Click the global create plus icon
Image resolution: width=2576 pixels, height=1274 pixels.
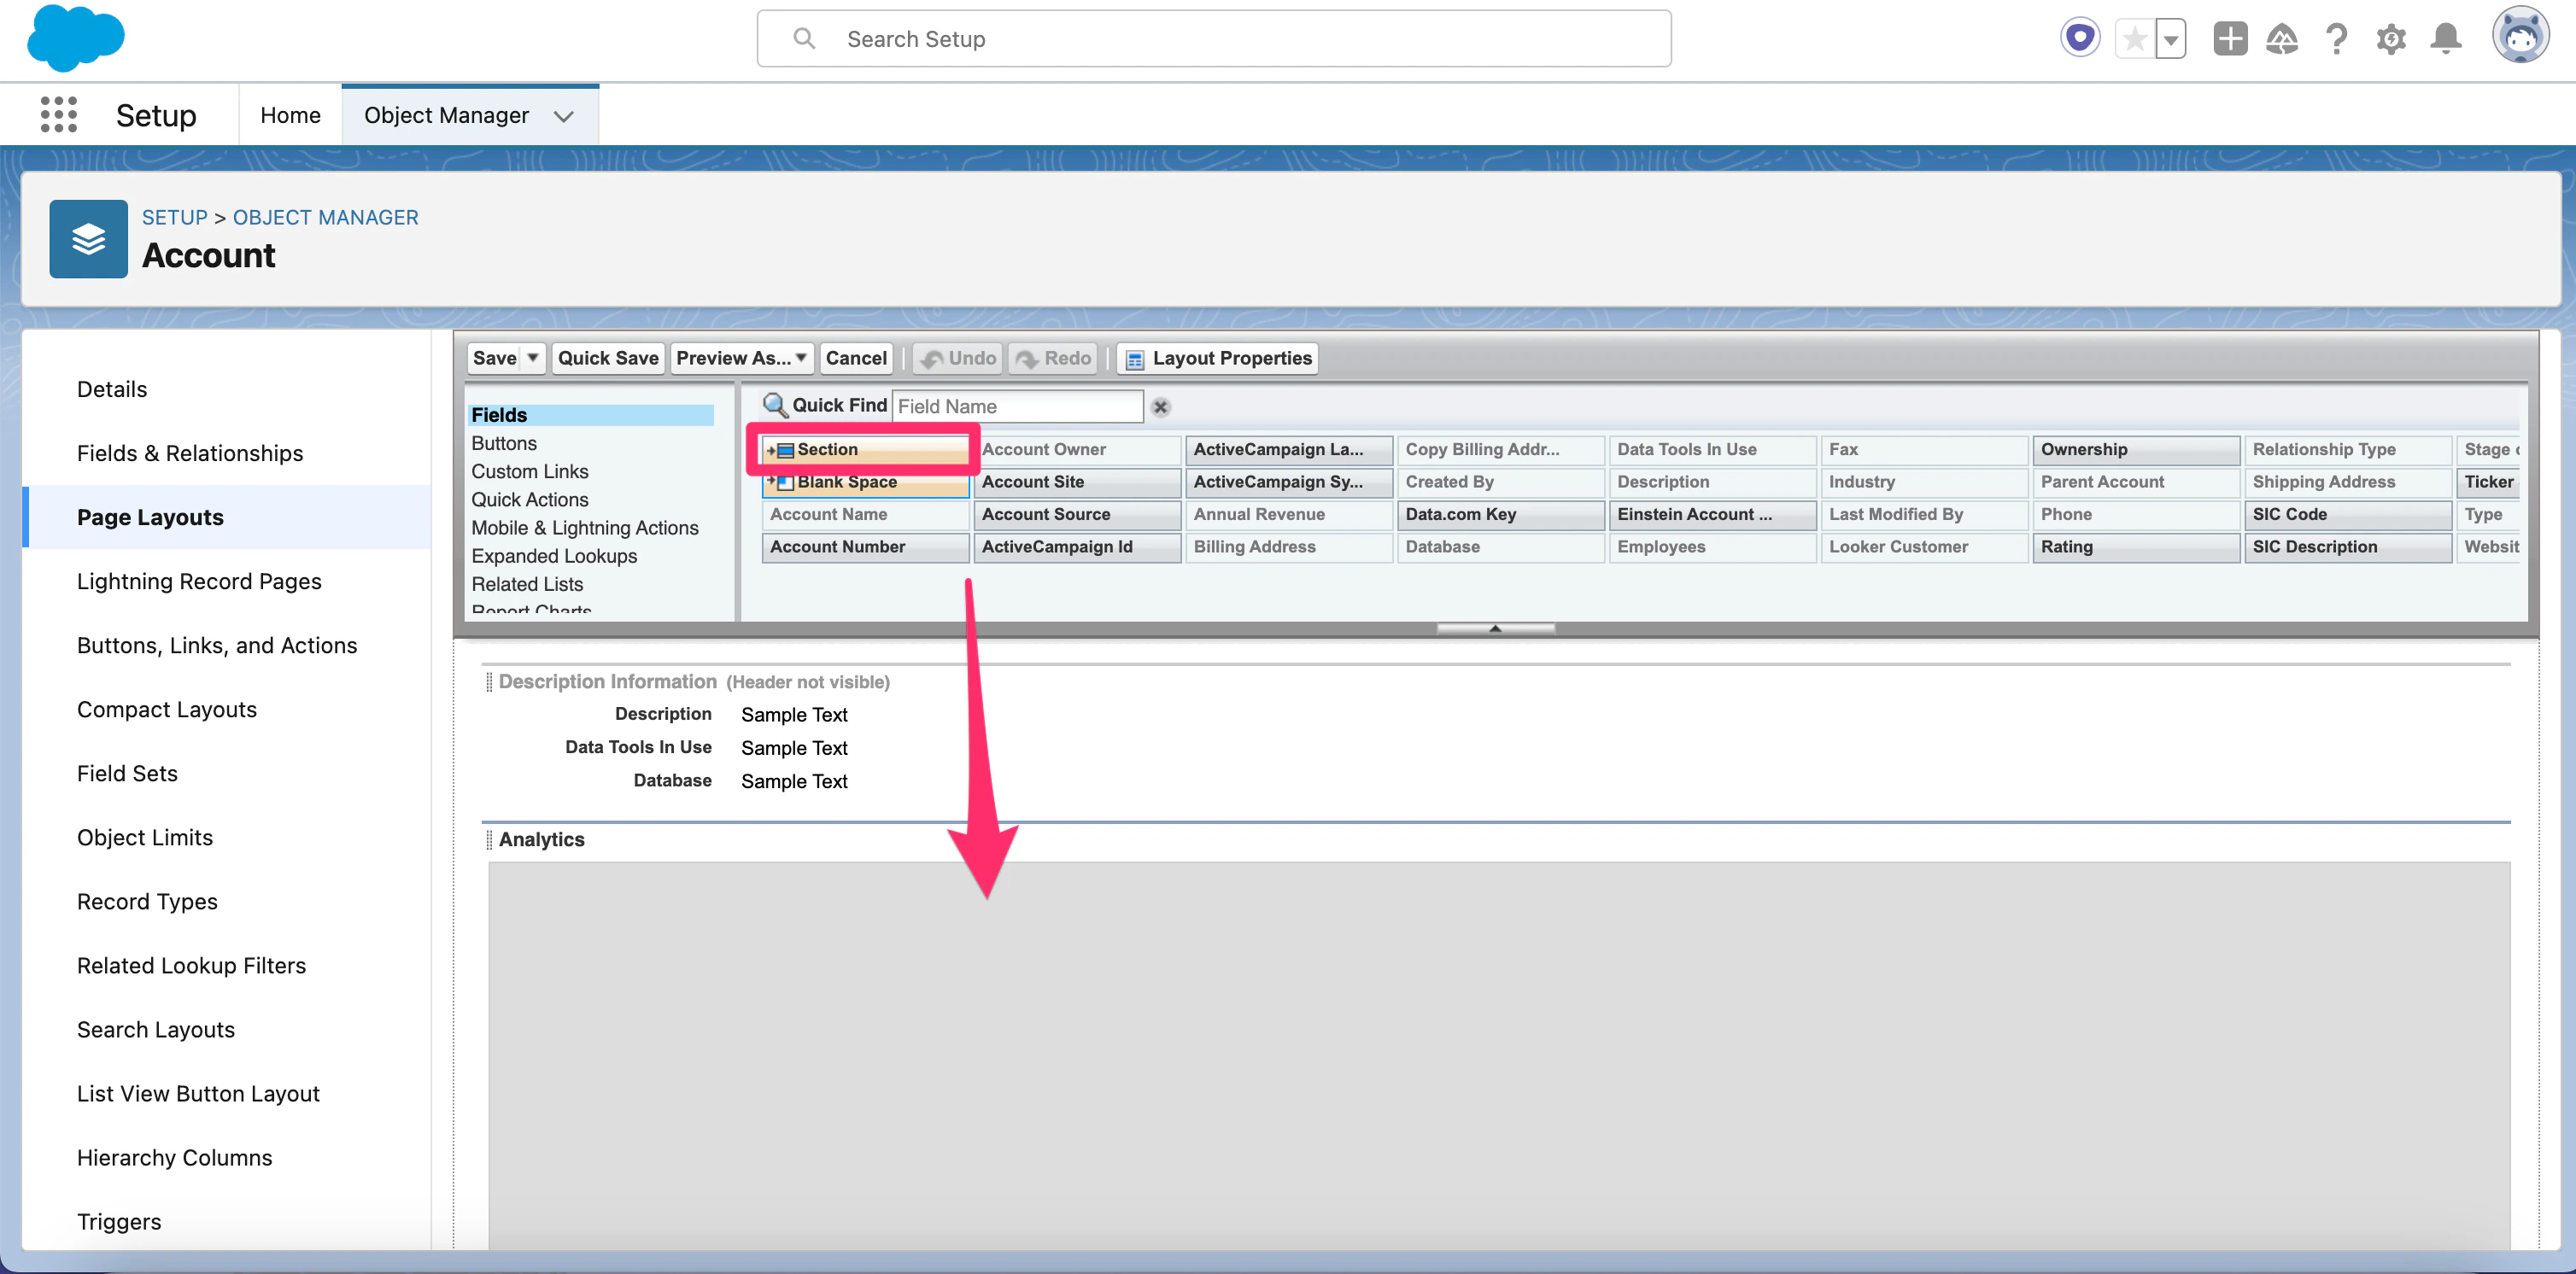[x=2229, y=38]
